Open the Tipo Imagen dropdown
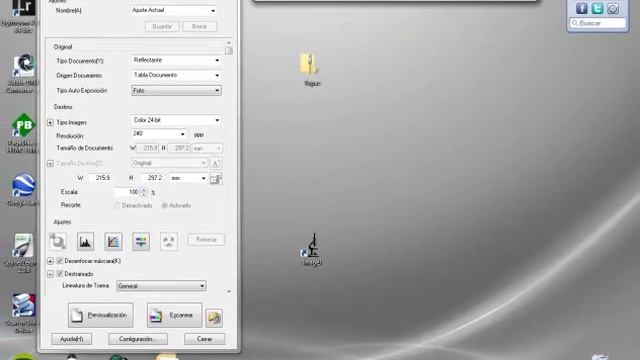 pos(176,120)
